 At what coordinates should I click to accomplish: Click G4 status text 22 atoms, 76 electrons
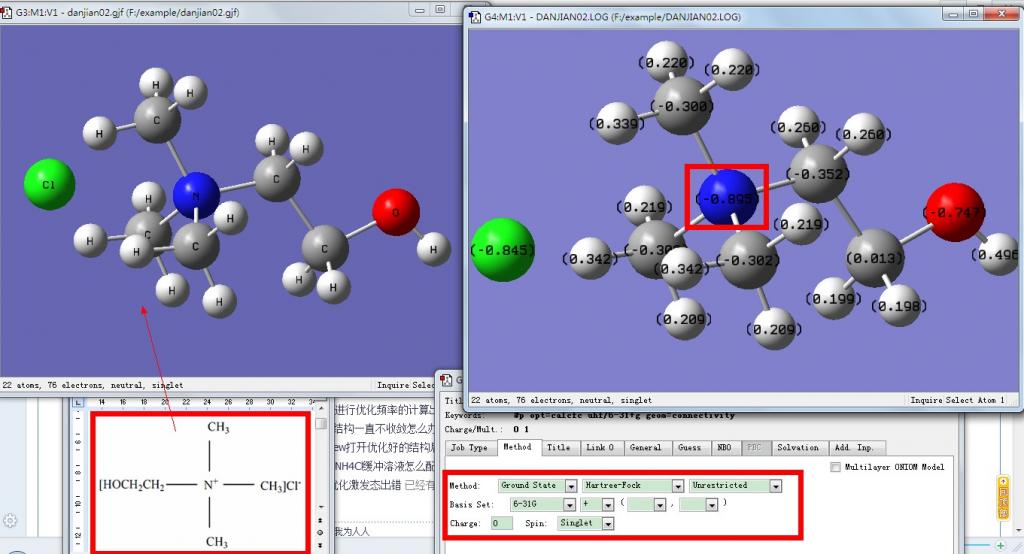point(561,400)
